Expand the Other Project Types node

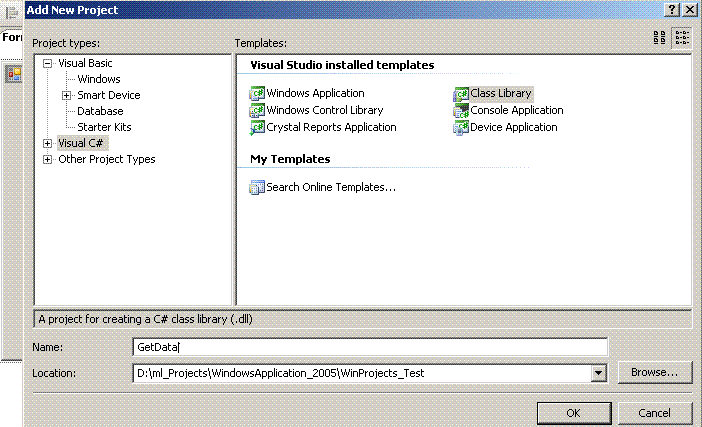coord(47,159)
